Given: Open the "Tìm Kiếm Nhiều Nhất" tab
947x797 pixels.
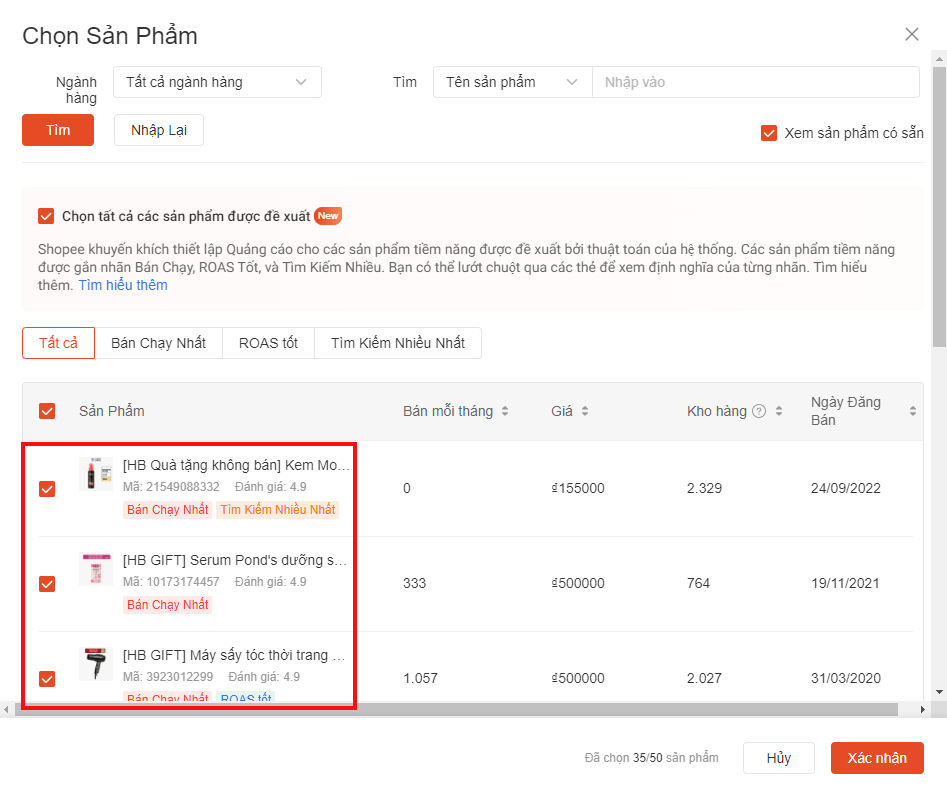Looking at the screenshot, I should click(397, 342).
